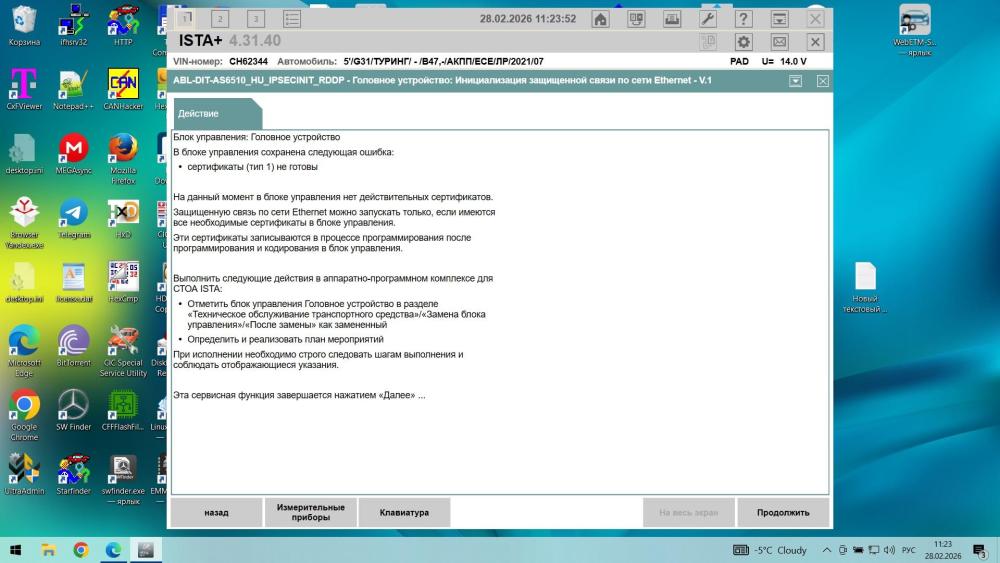Open HexCmp desktop icon
Viewport: 1000px width, 563px height.
(x=123, y=282)
